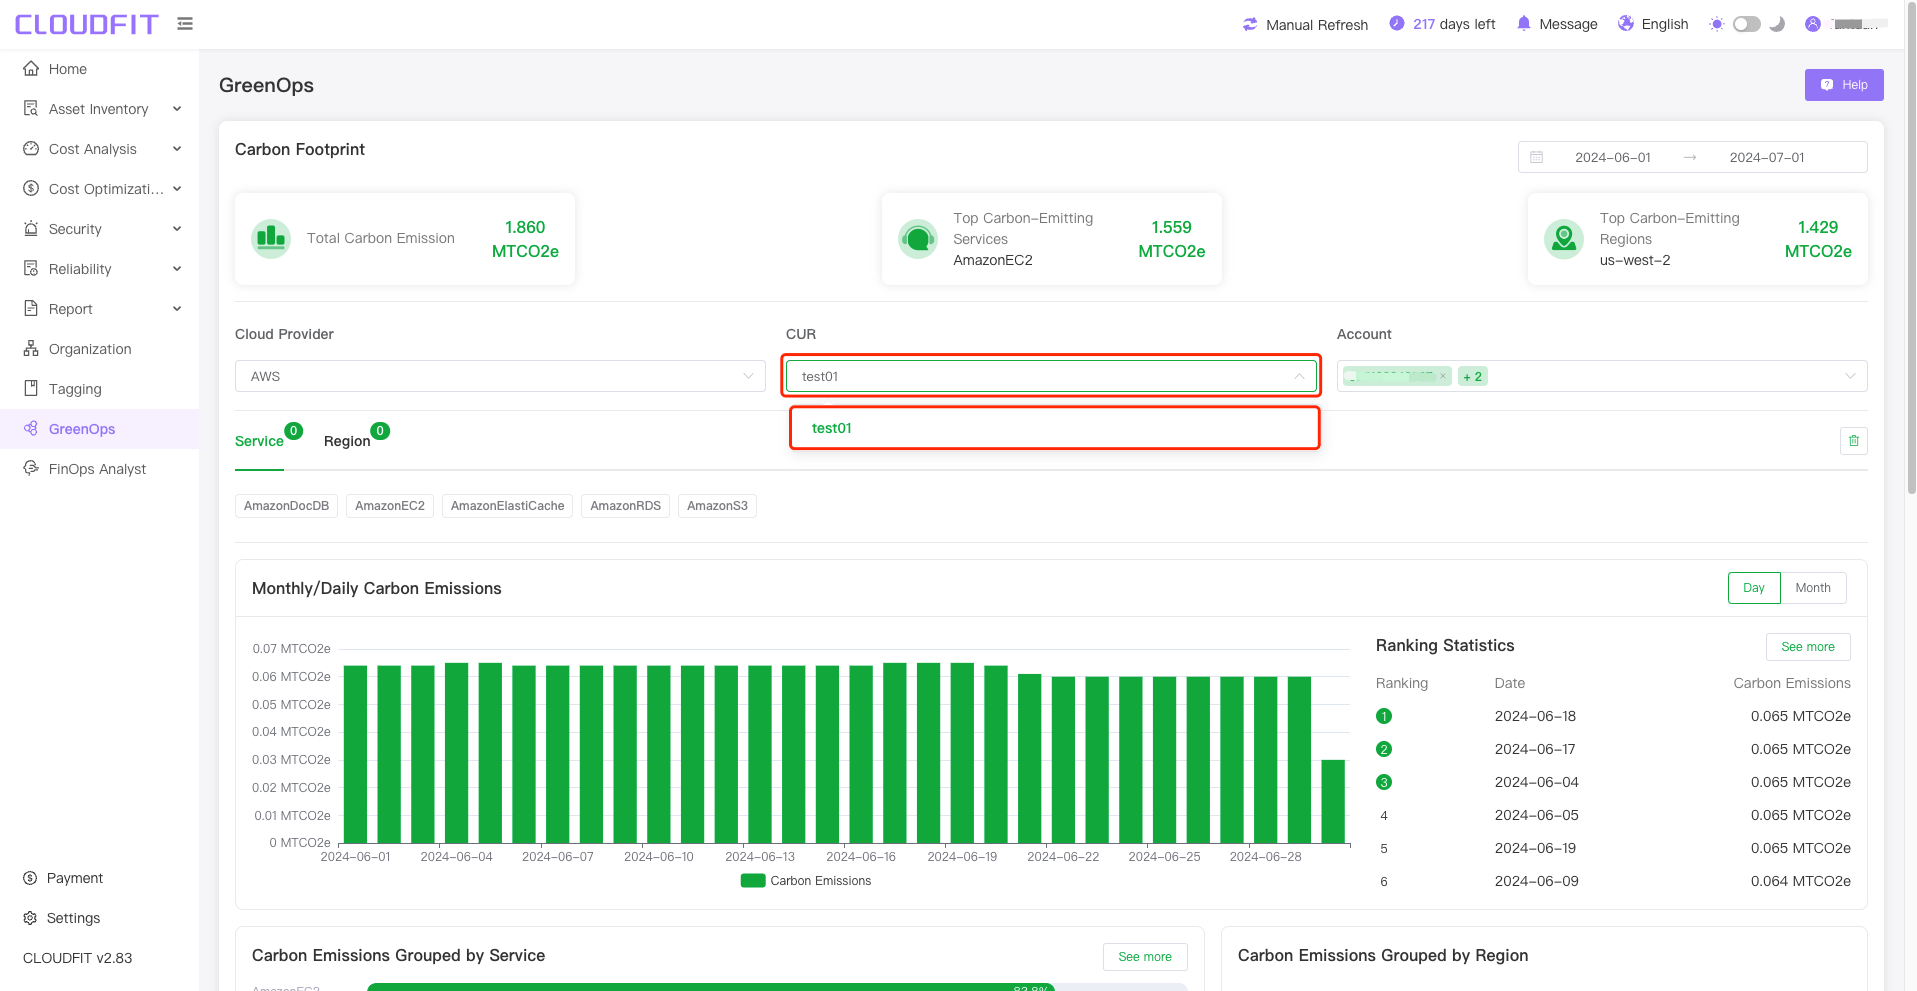Viewport: 1917px width, 991px height.
Task: Click the user avatar icon
Action: click(1812, 24)
